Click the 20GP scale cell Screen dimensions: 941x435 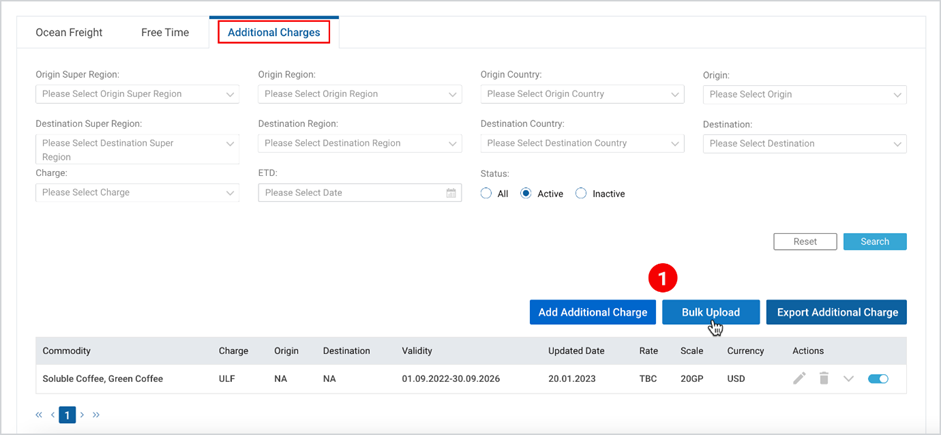click(692, 379)
